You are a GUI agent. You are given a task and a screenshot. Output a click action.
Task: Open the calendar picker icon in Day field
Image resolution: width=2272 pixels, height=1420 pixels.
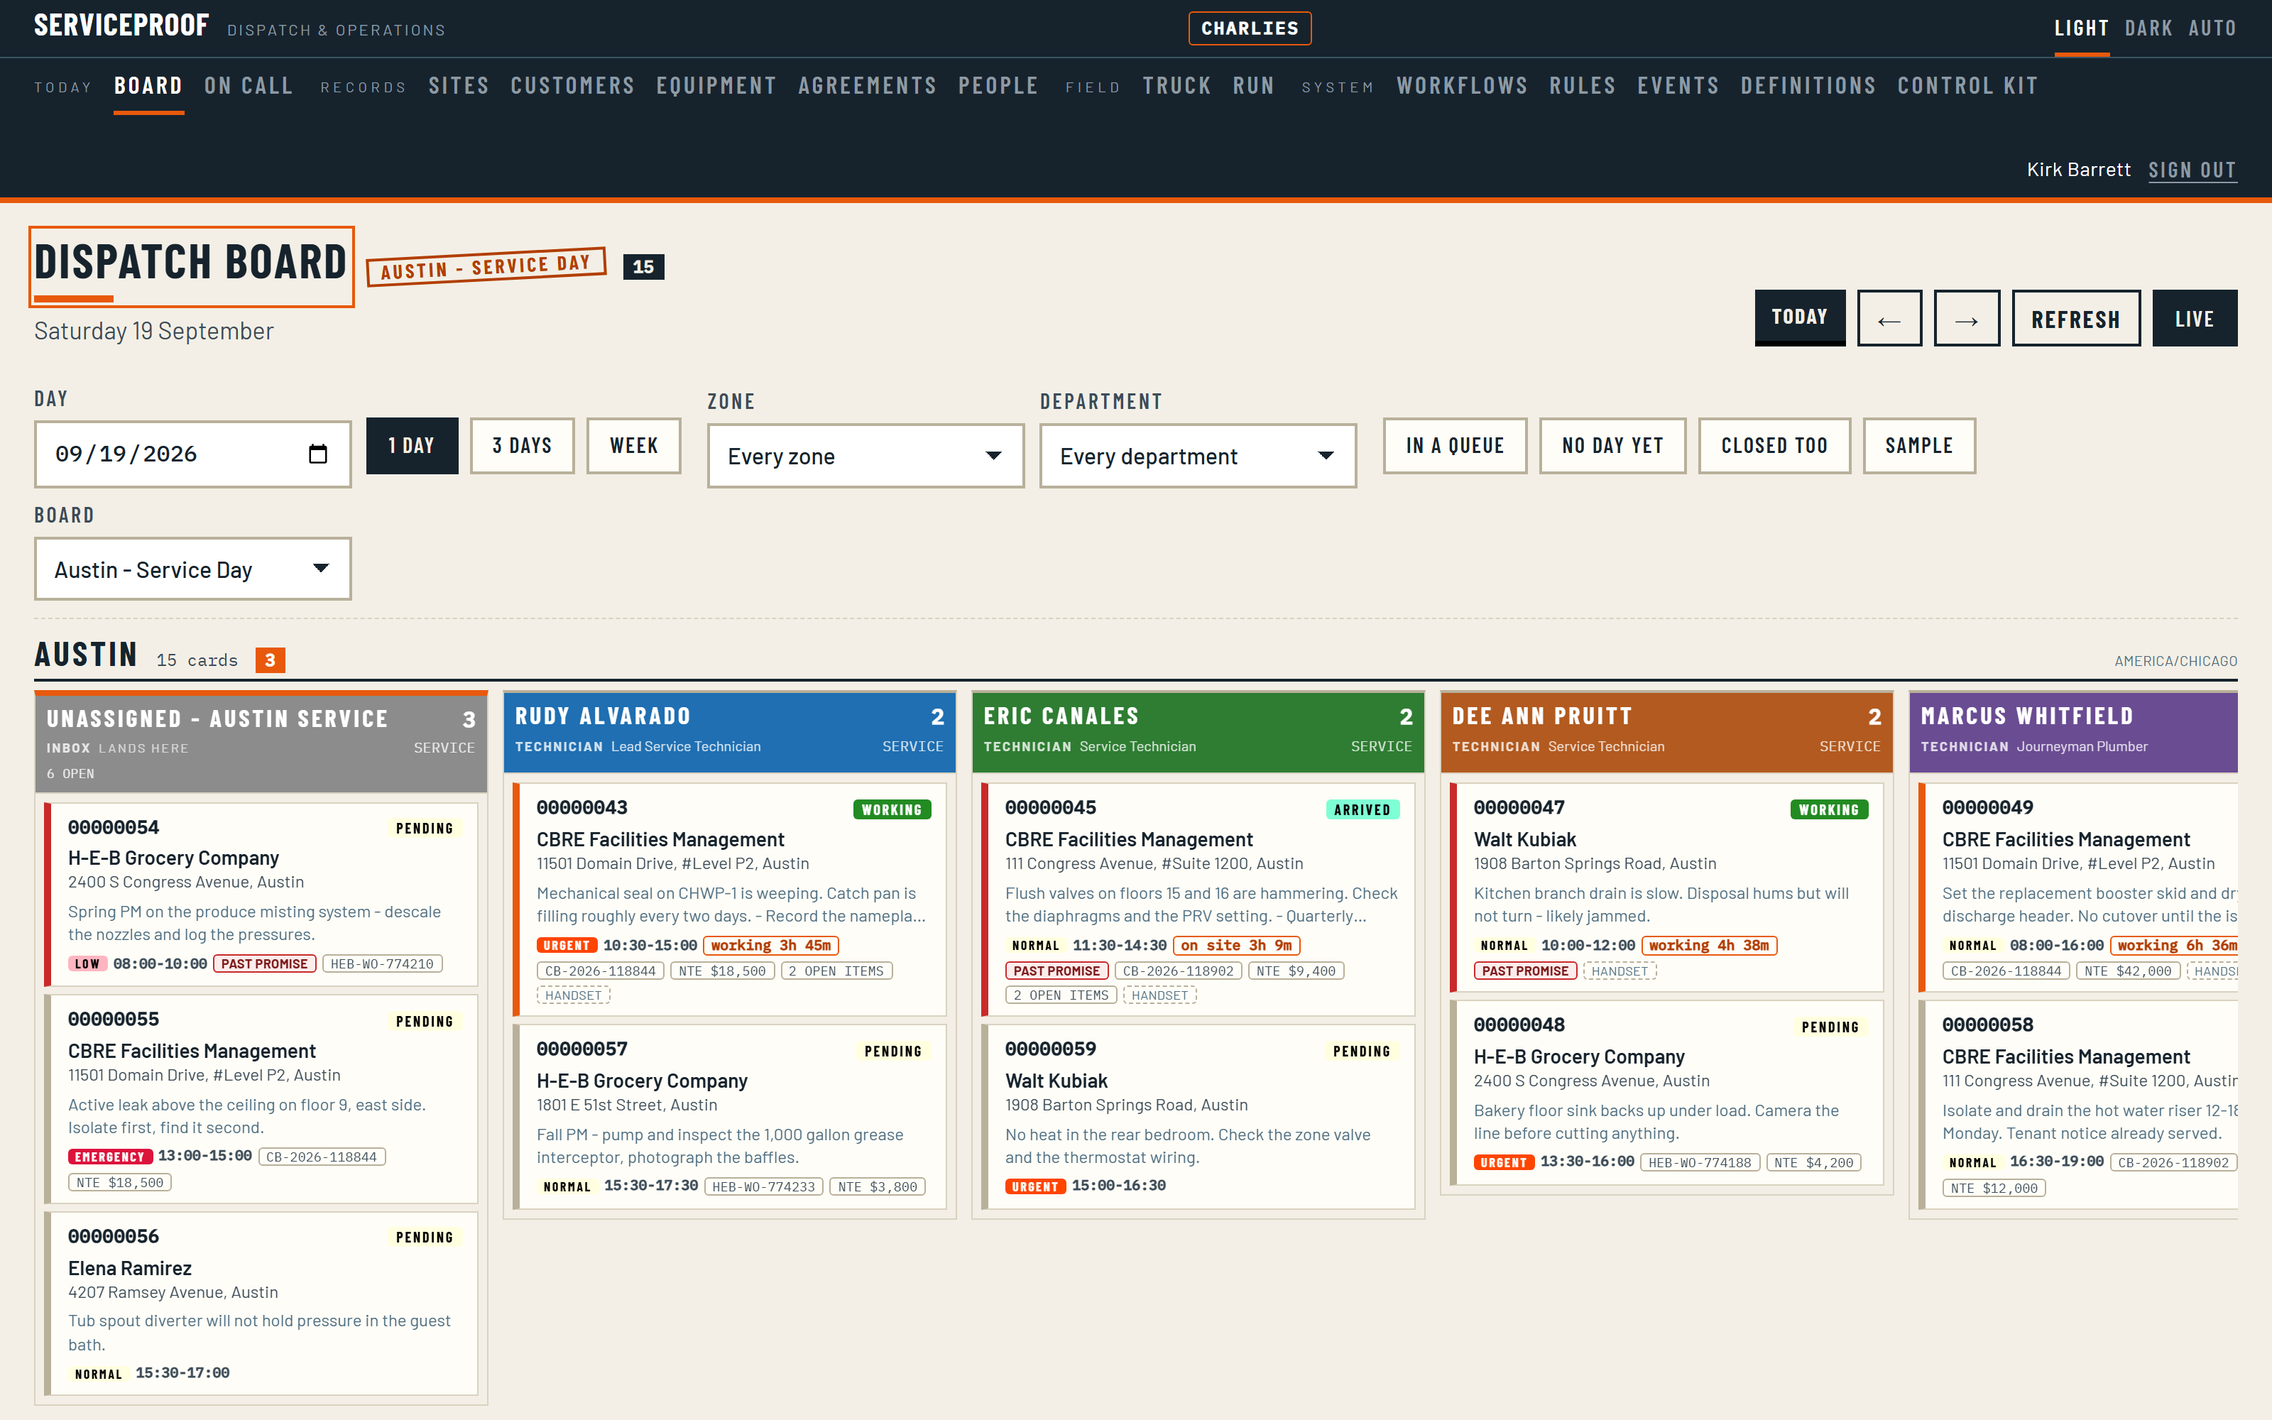tap(318, 454)
